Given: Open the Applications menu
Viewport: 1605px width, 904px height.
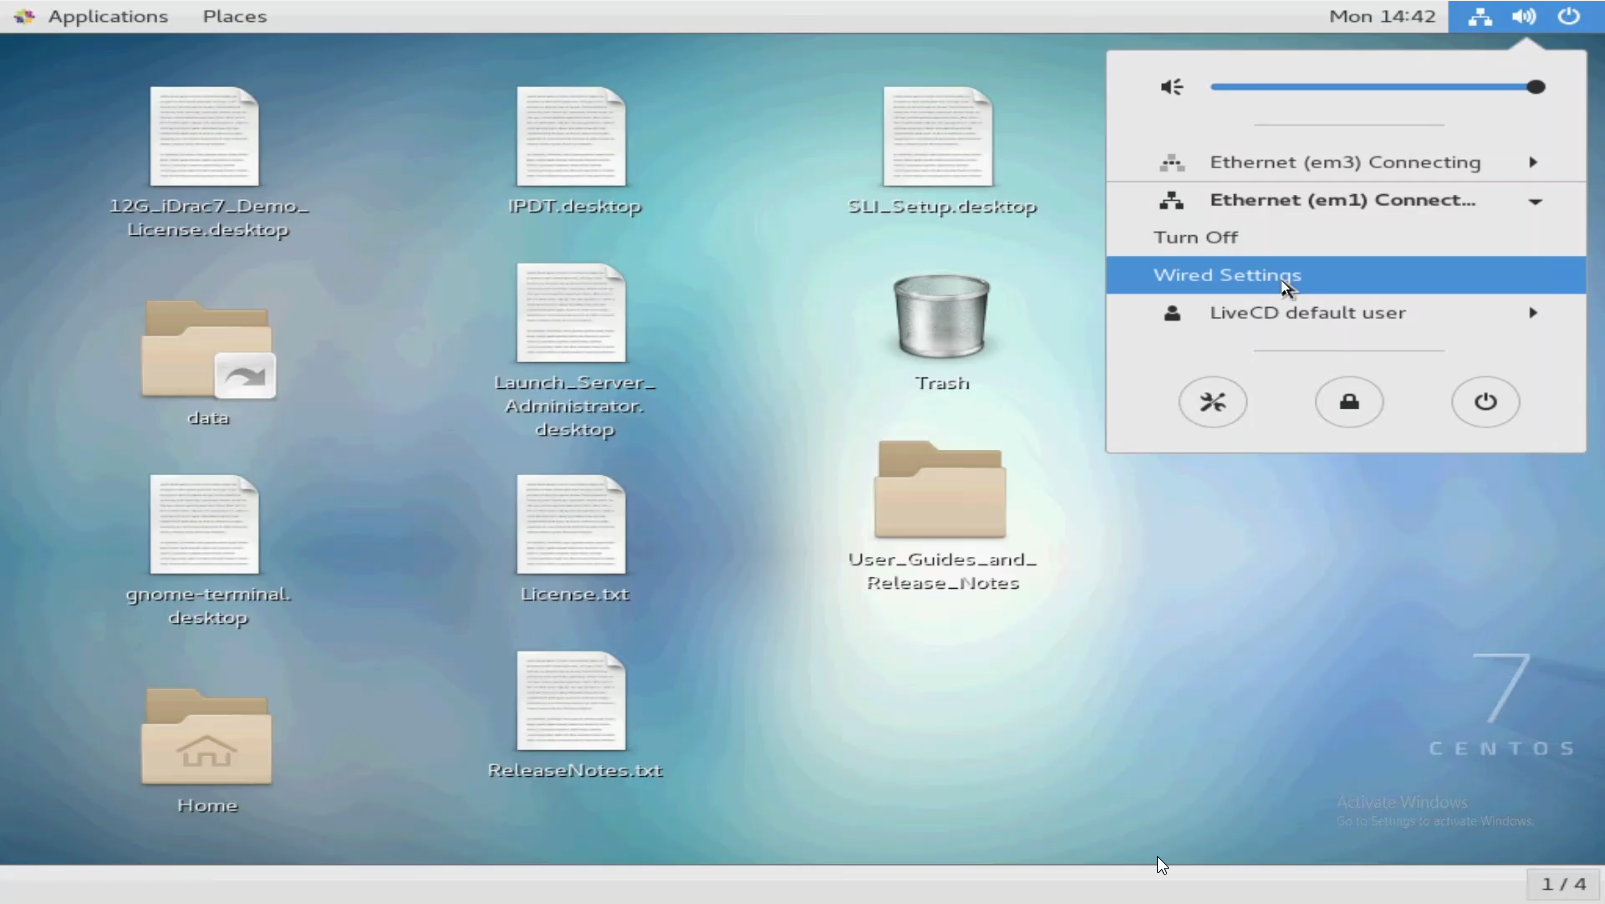Looking at the screenshot, I should pyautogui.click(x=107, y=16).
